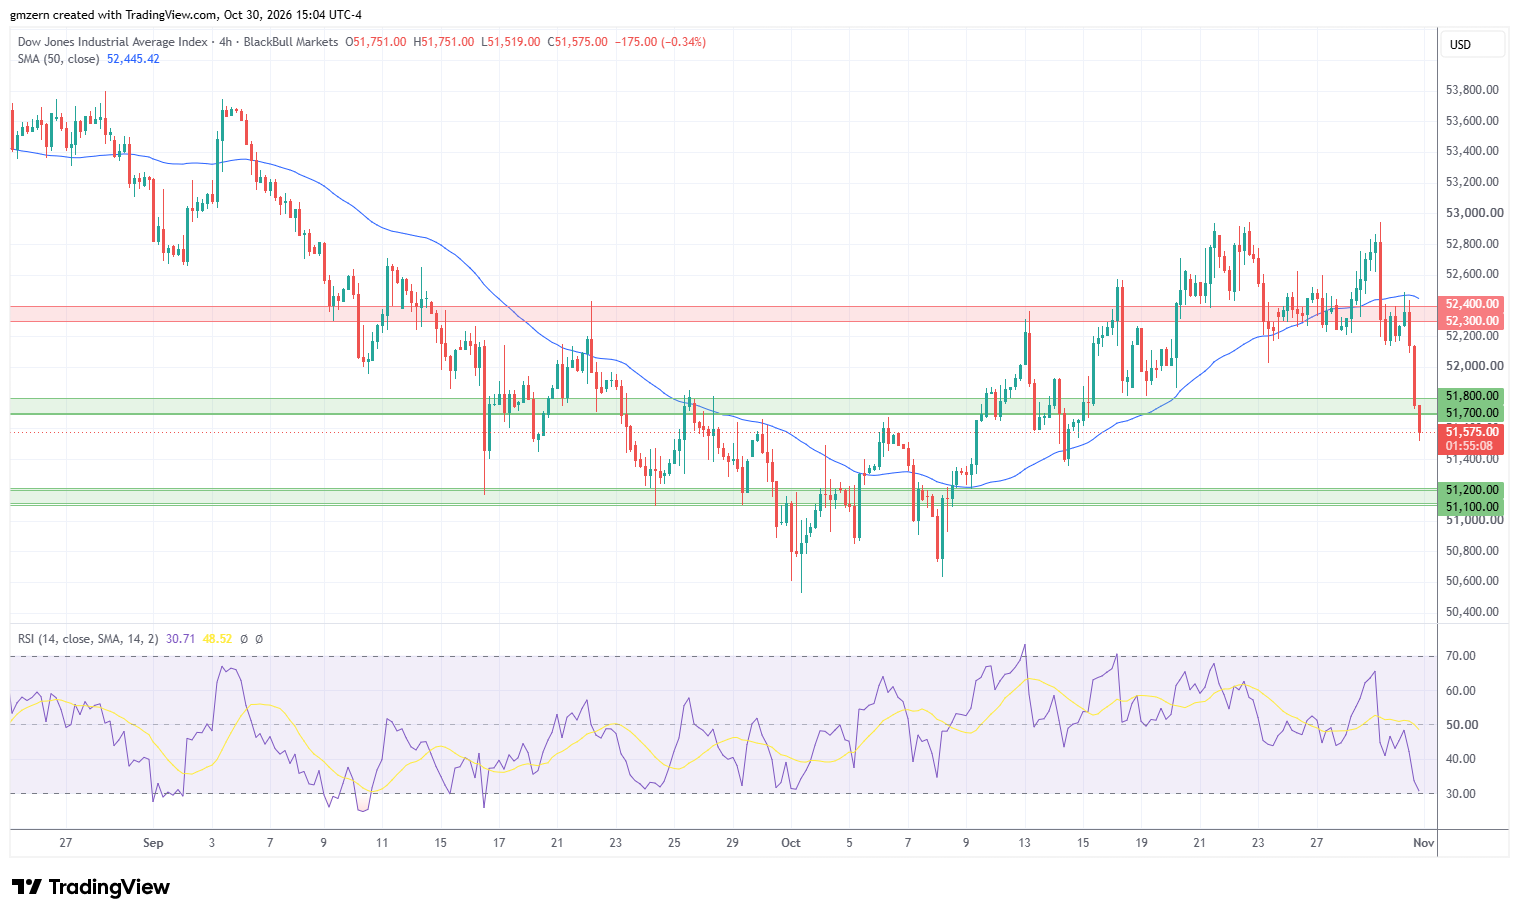Click the 30.00 level on the RSI axis
This screenshot has width=1519, height=917.
click(x=1461, y=794)
